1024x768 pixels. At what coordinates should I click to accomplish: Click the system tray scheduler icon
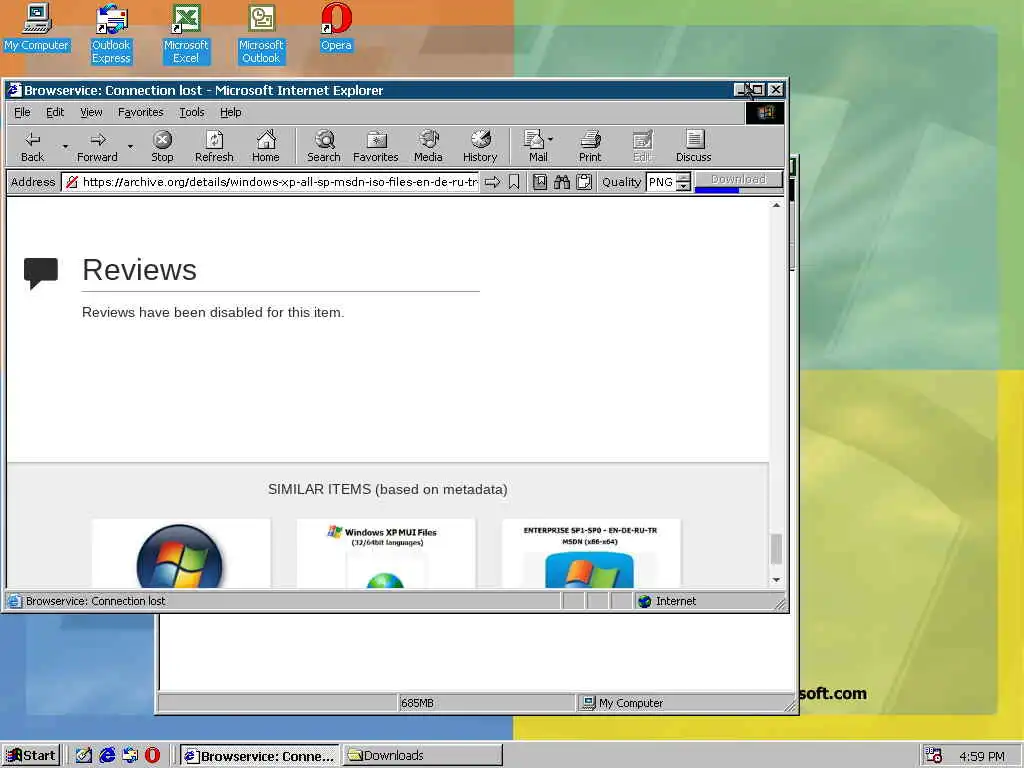(x=934, y=756)
